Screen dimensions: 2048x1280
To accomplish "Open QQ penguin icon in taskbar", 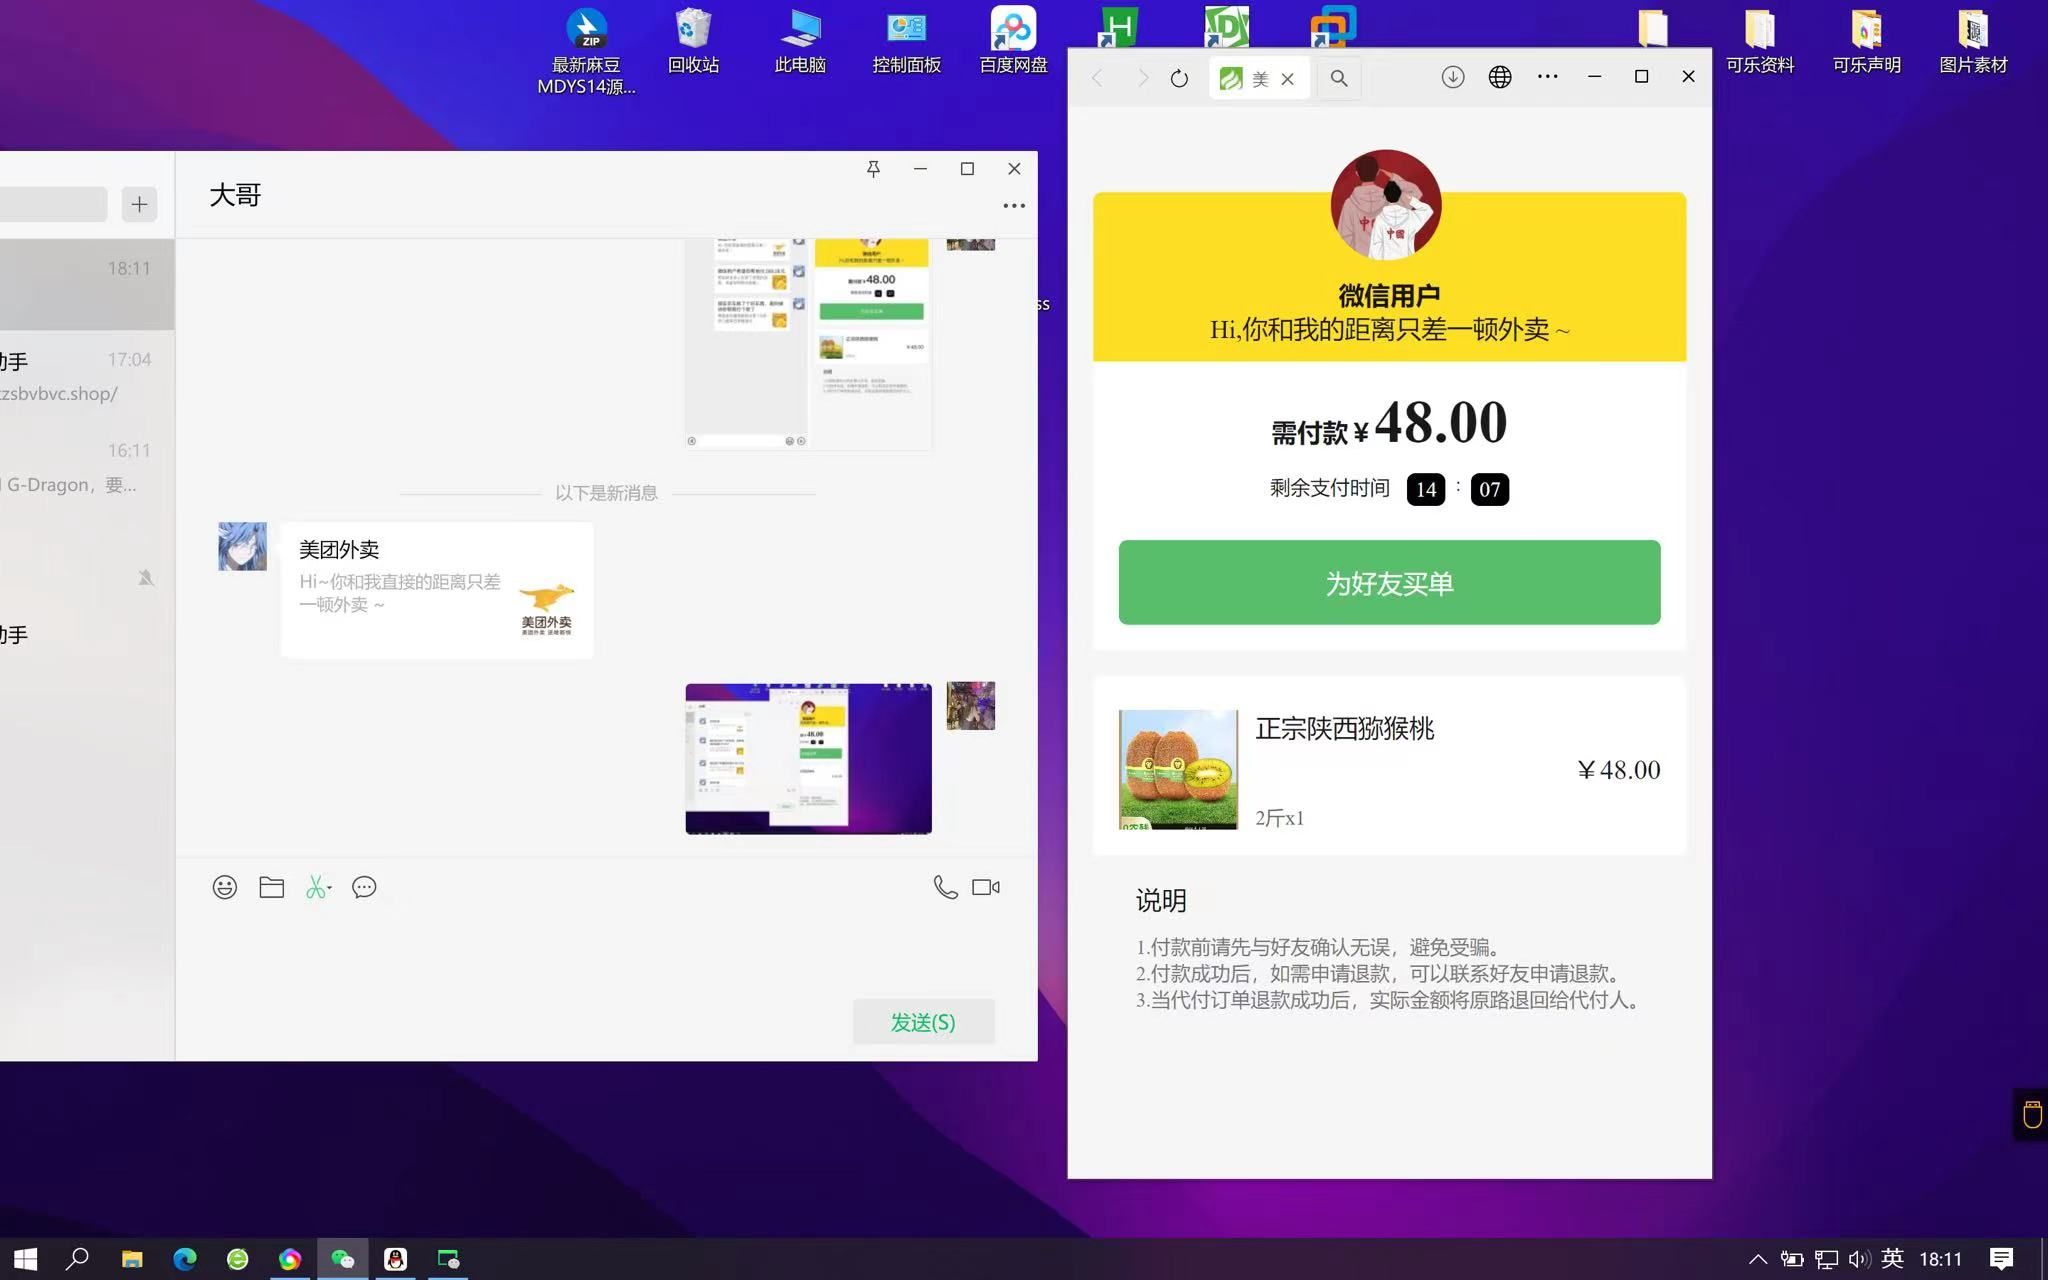I will (x=396, y=1259).
